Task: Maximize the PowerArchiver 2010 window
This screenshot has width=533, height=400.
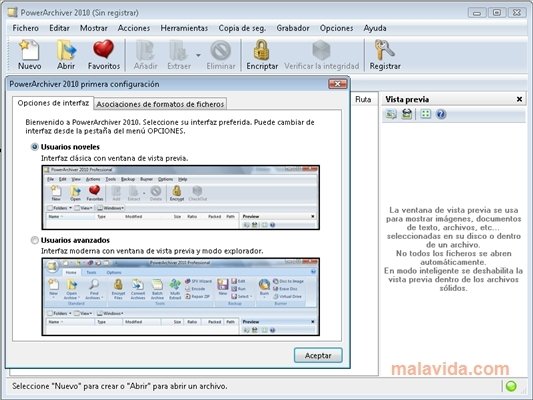Action: (497, 13)
